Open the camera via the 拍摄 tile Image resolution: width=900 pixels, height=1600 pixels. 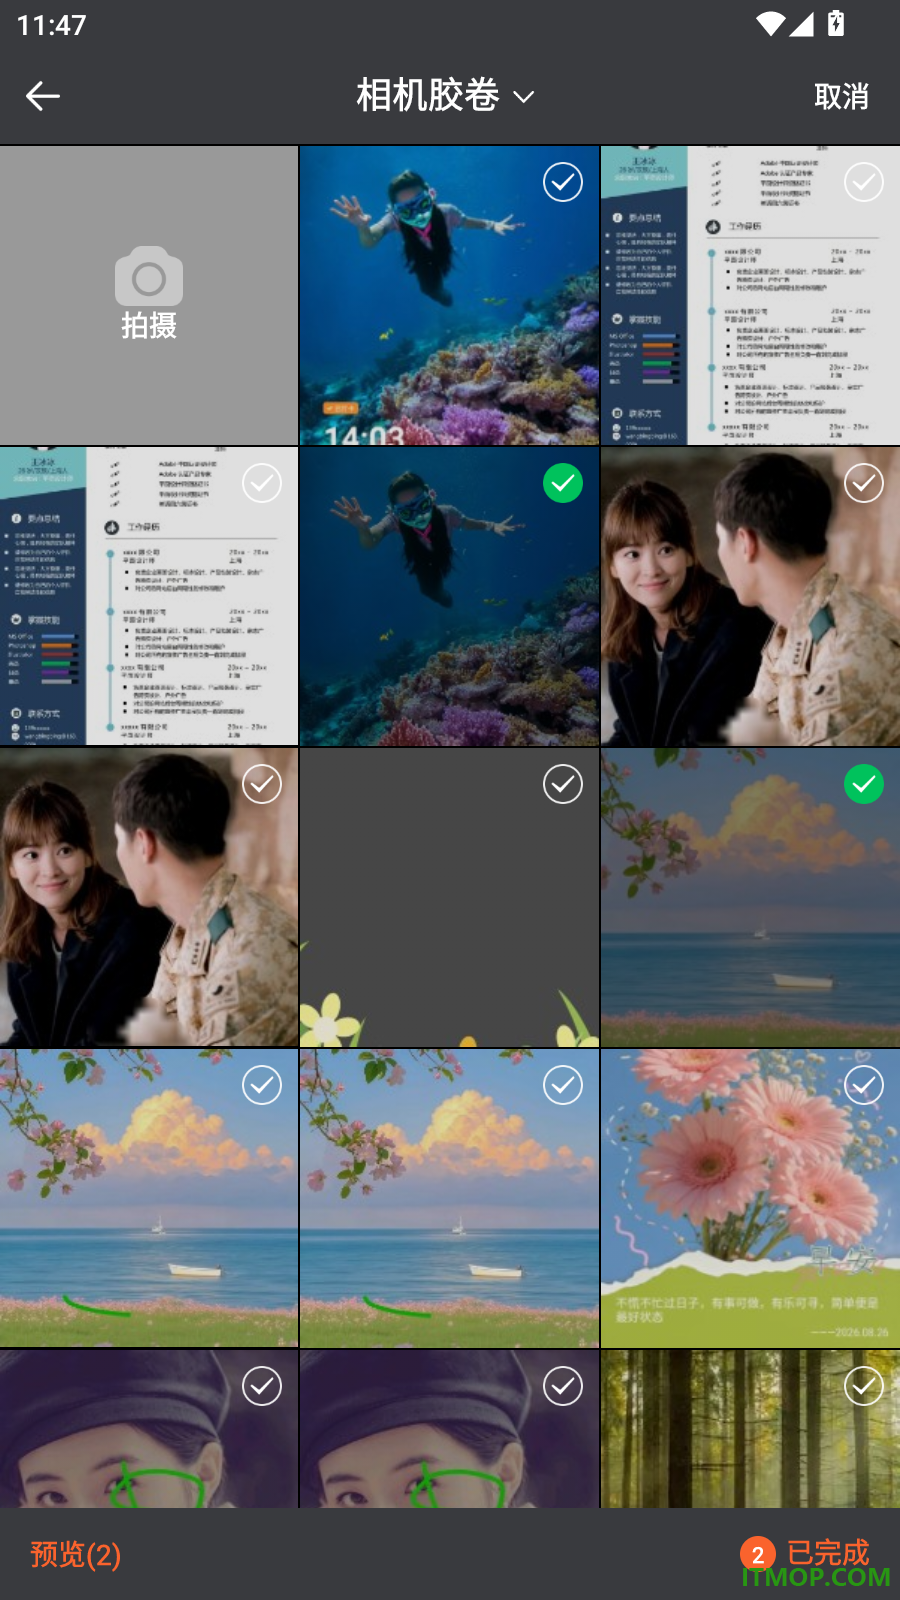click(x=149, y=295)
